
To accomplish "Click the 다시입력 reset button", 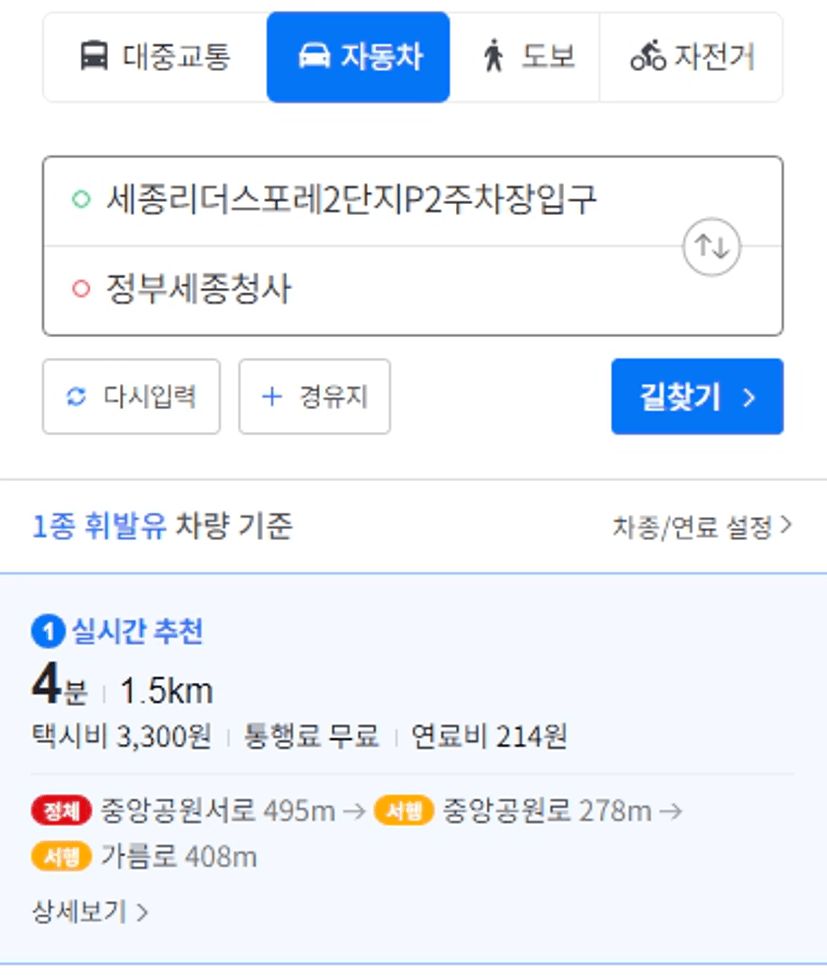I will [131, 396].
